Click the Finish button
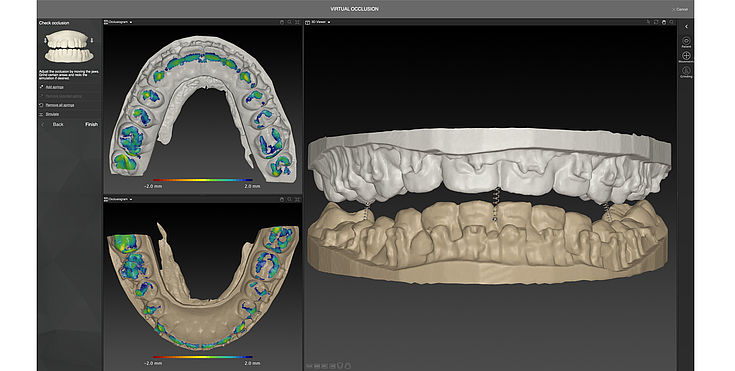The image size is (735, 371). (91, 124)
